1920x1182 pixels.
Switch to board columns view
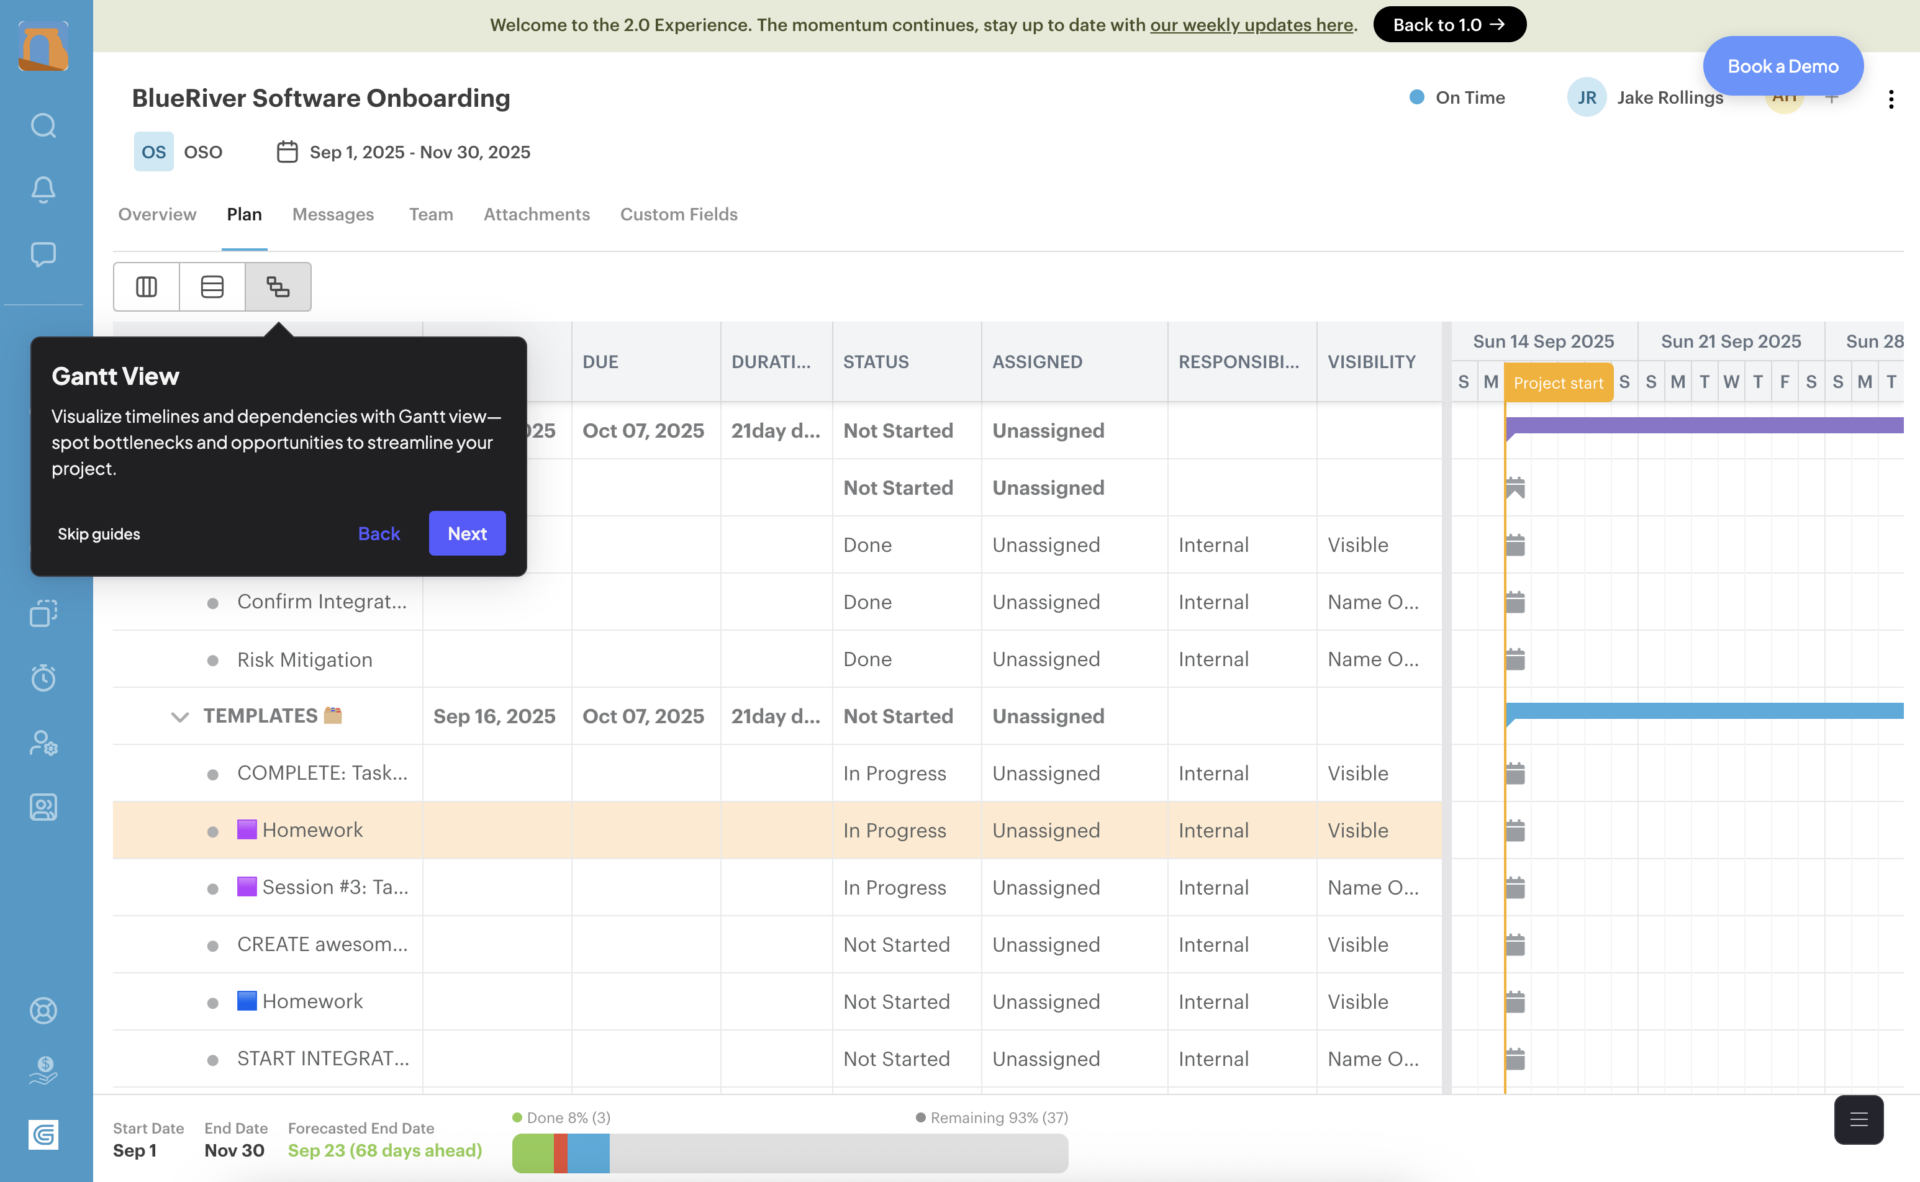tap(146, 287)
